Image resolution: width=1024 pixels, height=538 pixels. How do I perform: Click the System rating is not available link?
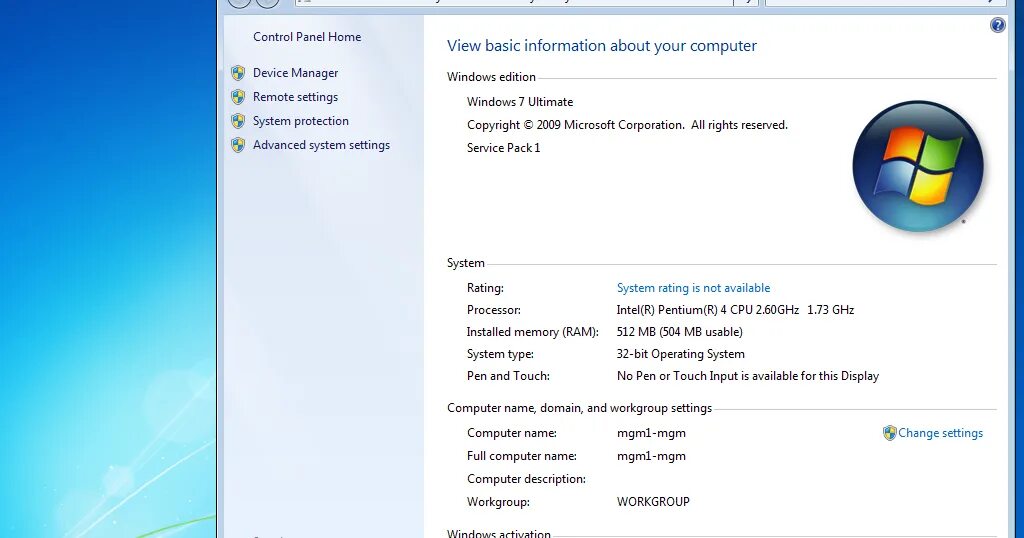point(693,288)
